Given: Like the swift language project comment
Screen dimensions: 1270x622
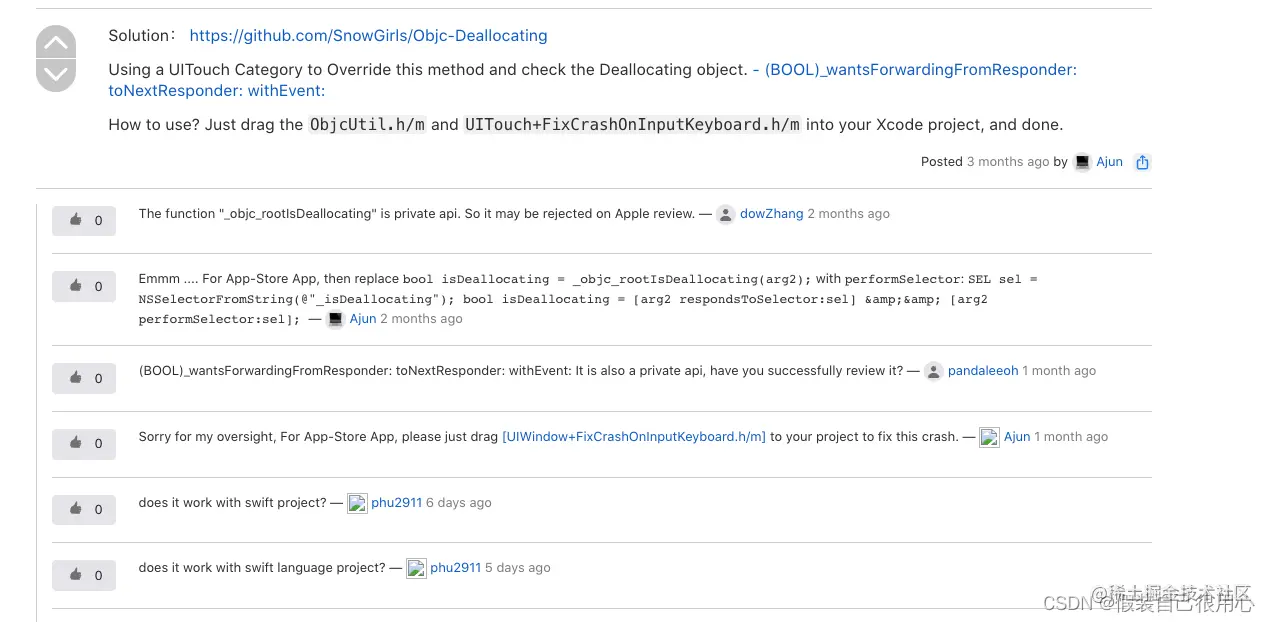Looking at the screenshot, I should coord(84,575).
